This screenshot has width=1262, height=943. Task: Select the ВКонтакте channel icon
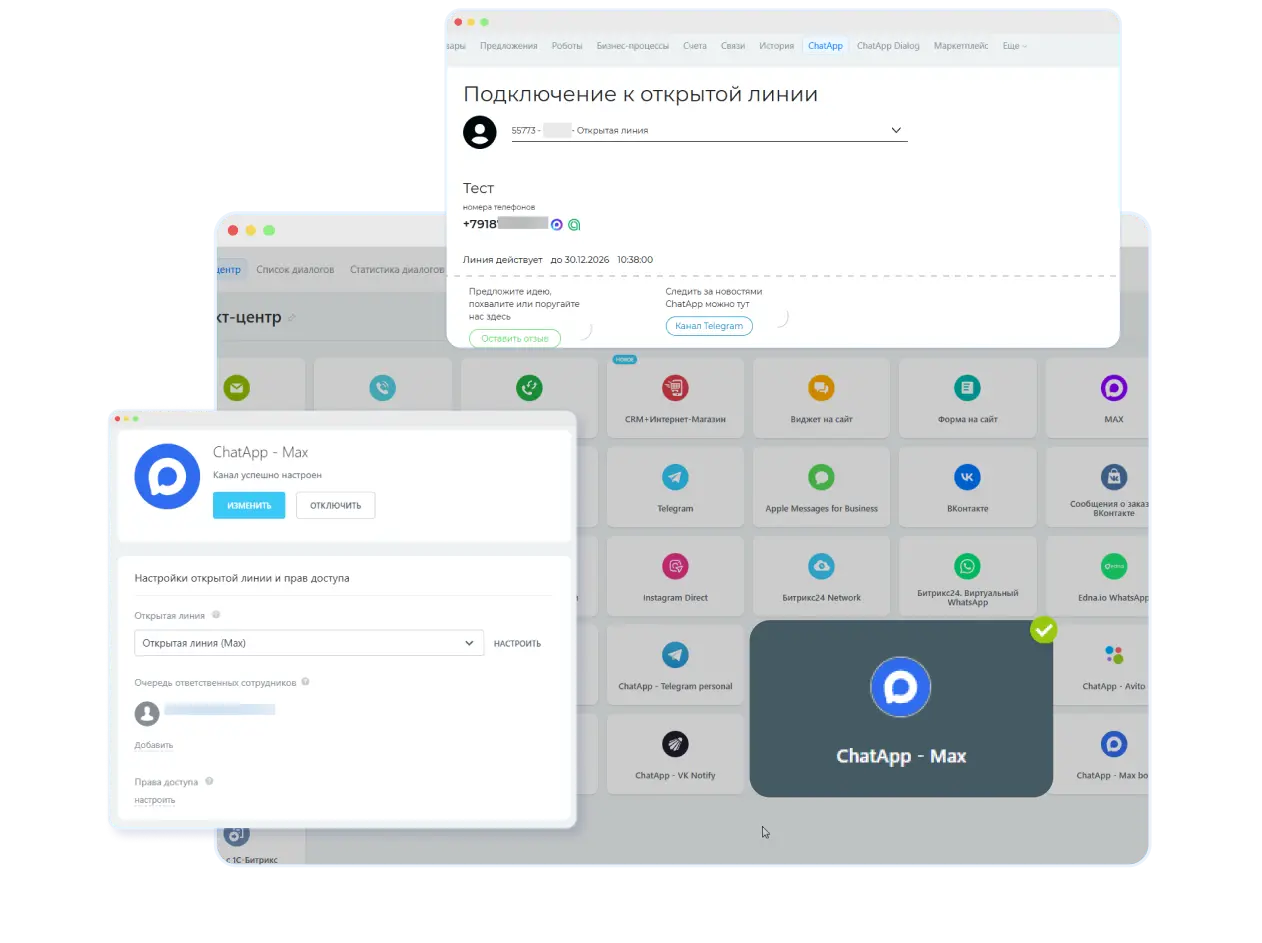point(967,477)
